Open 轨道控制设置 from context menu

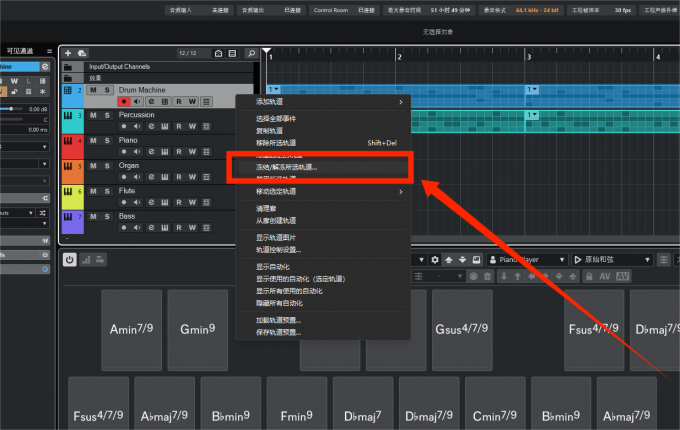point(323,250)
